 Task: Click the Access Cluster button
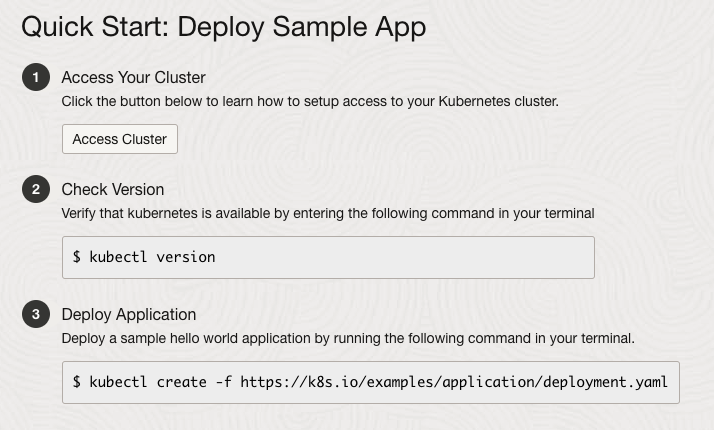pos(120,139)
